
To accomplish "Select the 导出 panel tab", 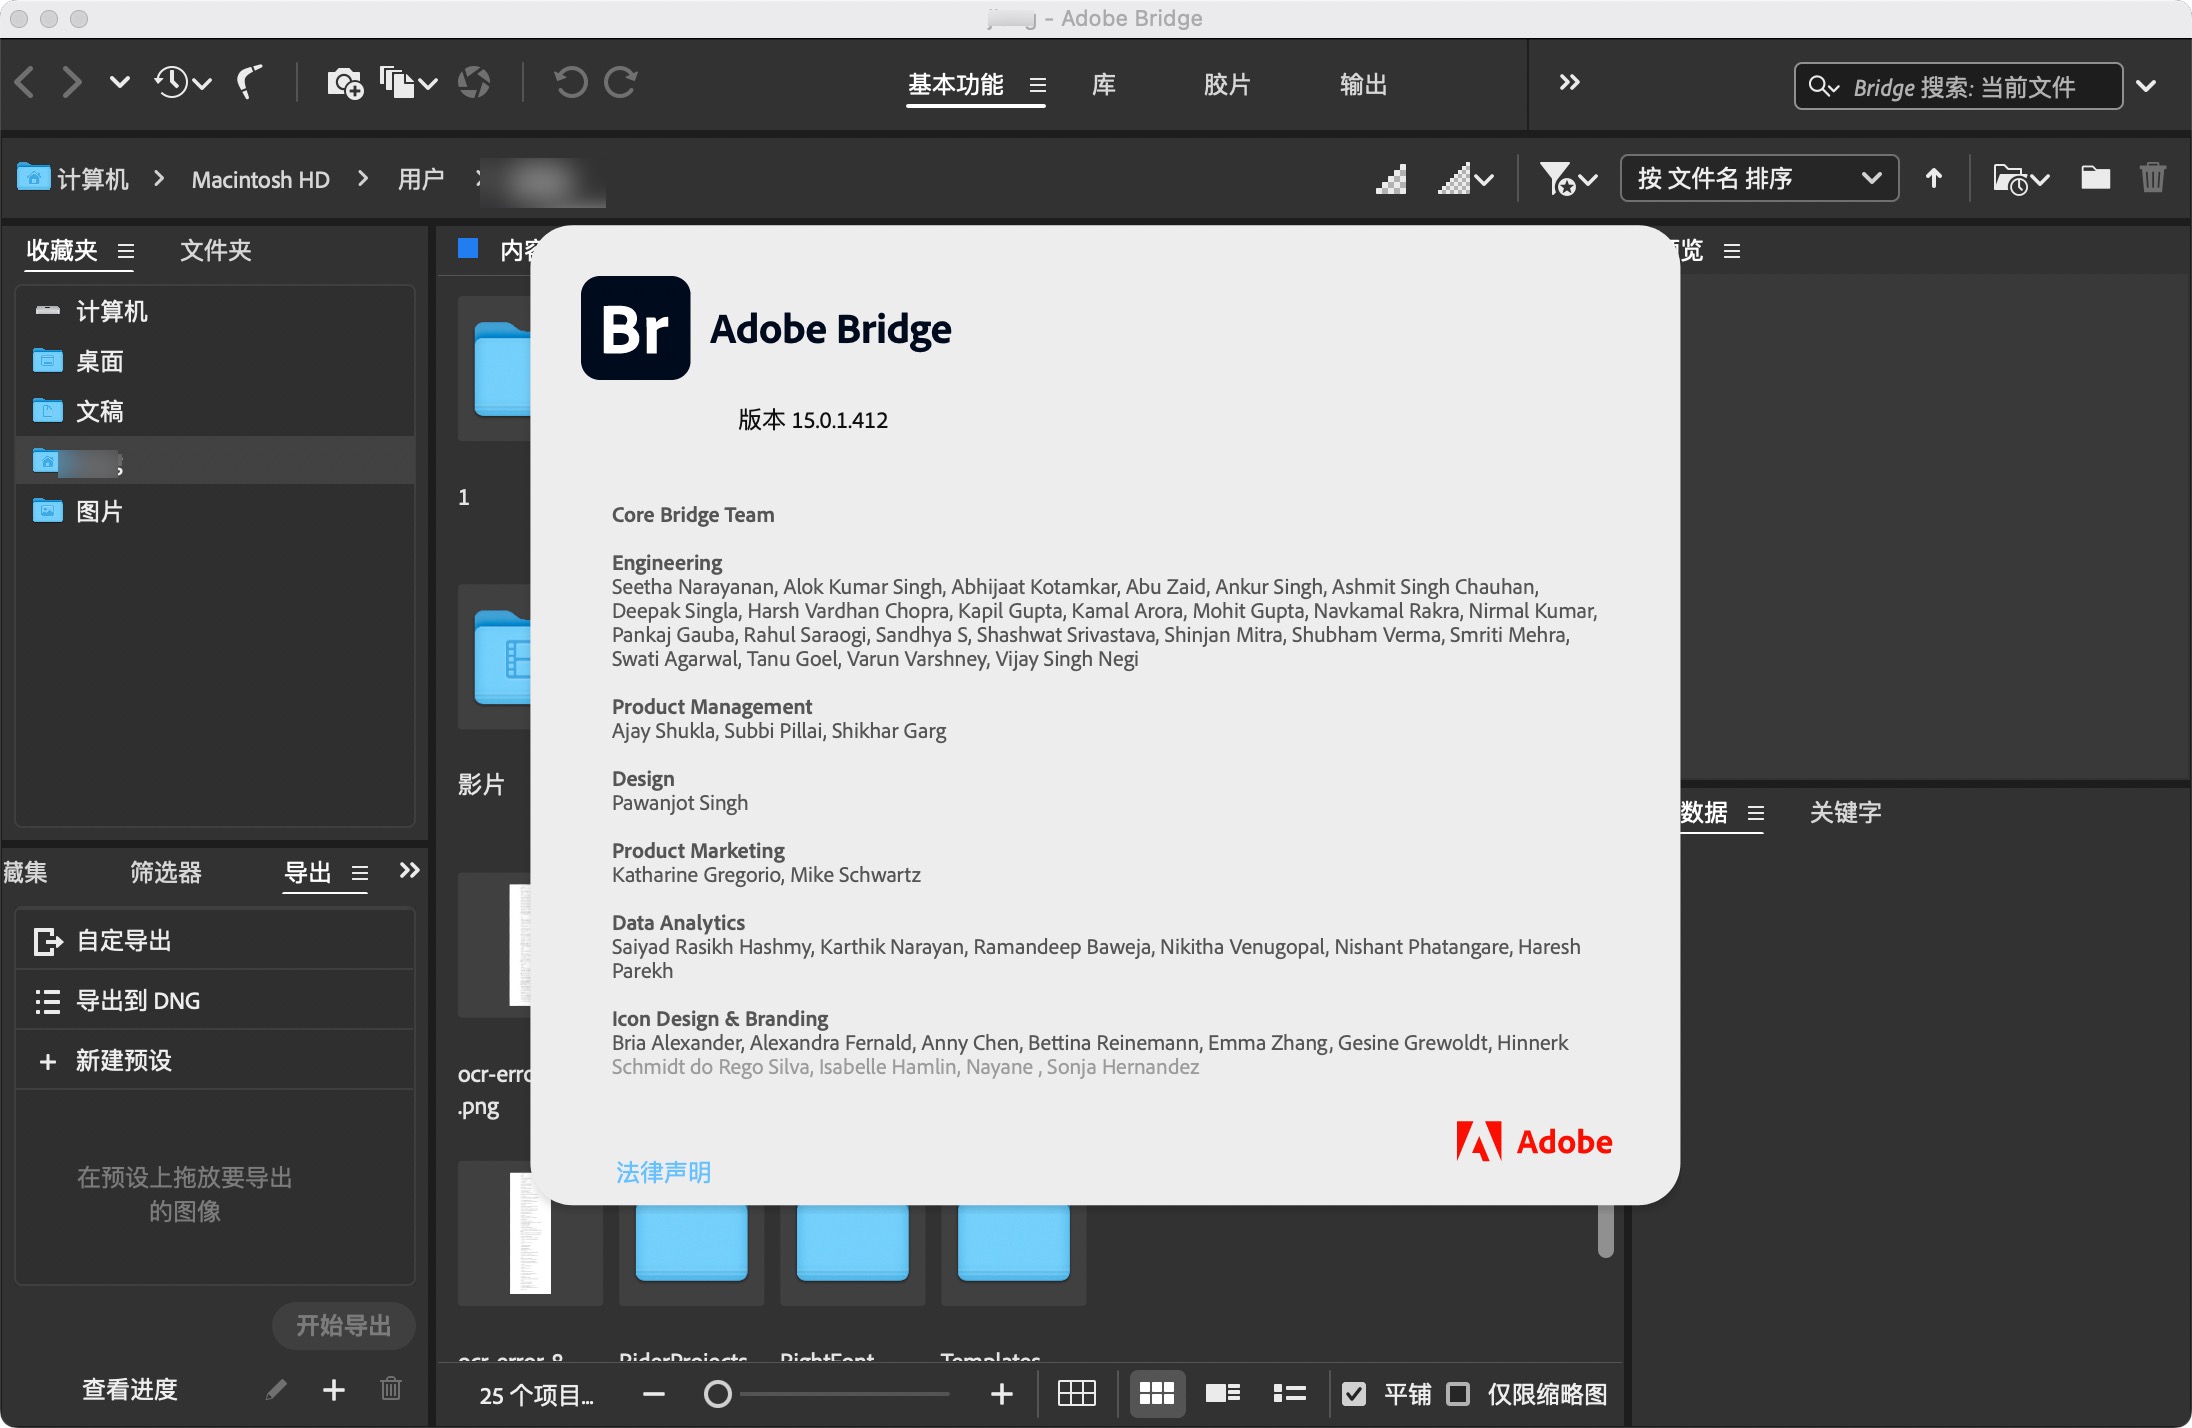I will click(x=308, y=873).
